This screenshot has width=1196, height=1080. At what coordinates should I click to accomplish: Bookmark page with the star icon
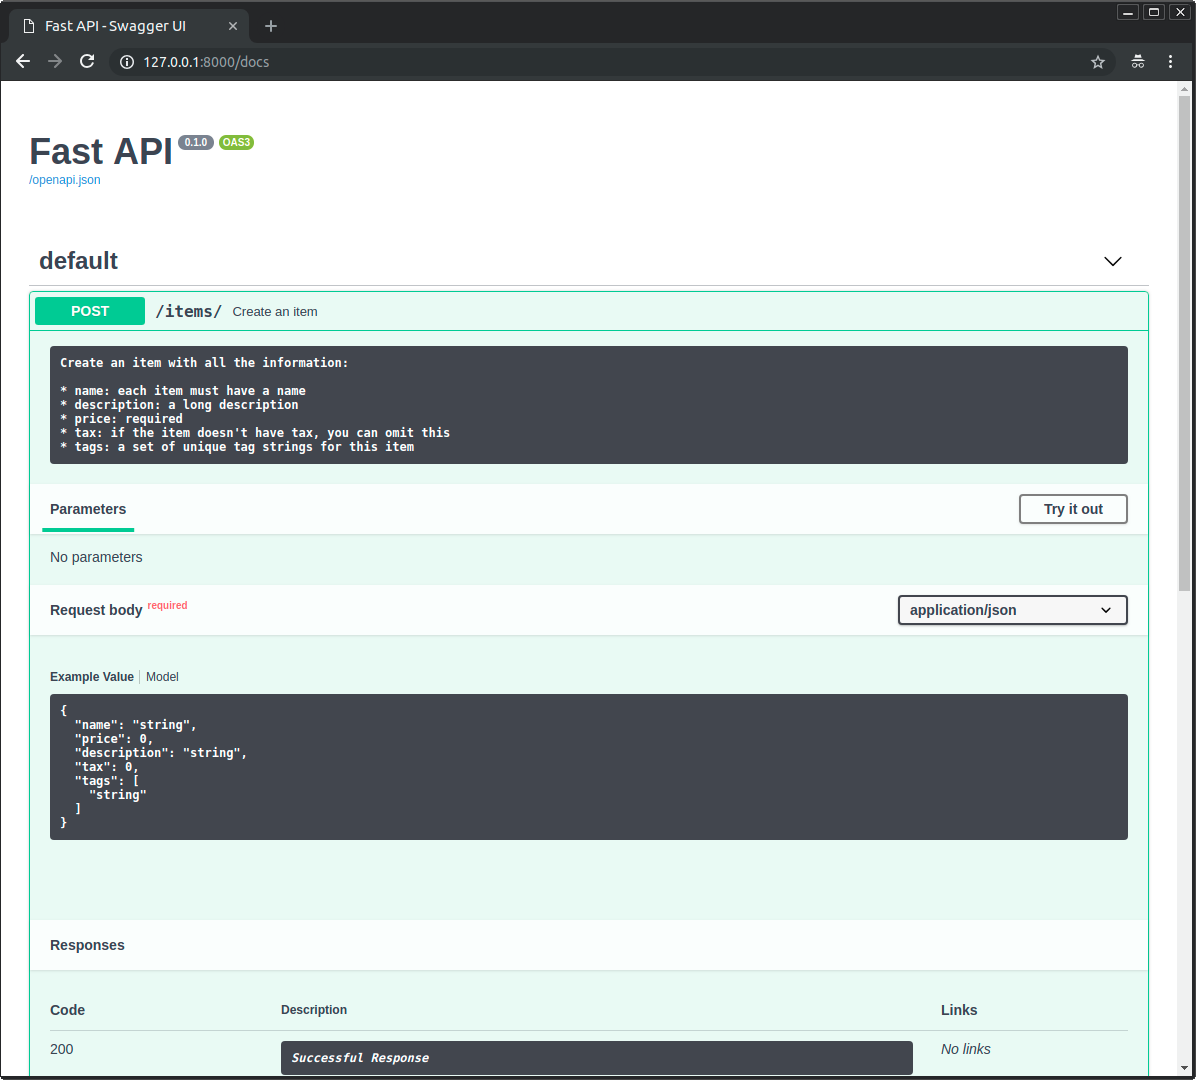pos(1097,62)
